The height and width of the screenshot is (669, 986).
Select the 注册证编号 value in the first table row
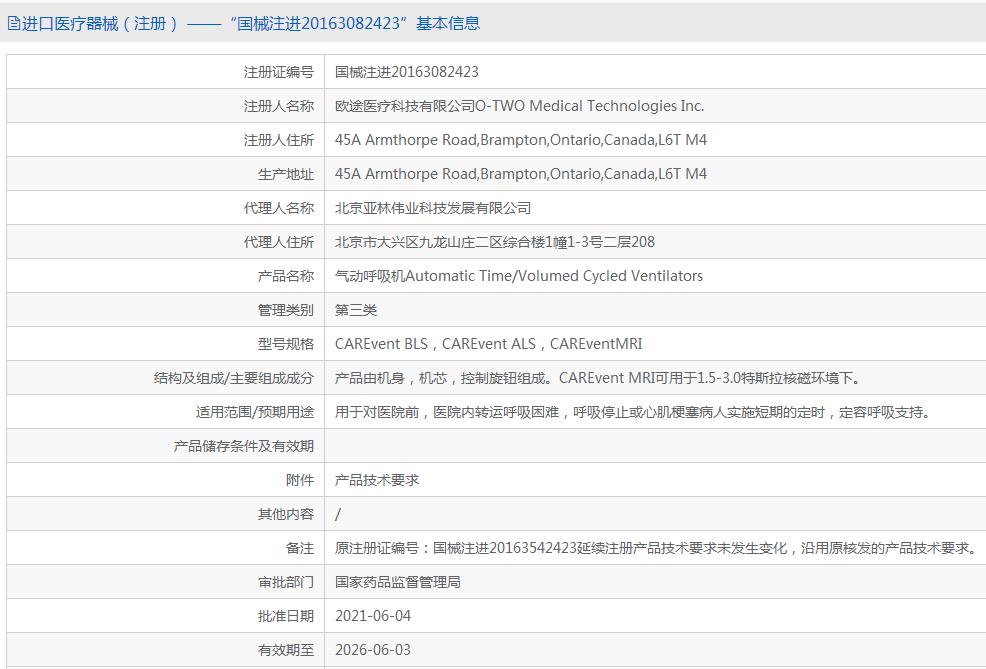pyautogui.click(x=406, y=72)
